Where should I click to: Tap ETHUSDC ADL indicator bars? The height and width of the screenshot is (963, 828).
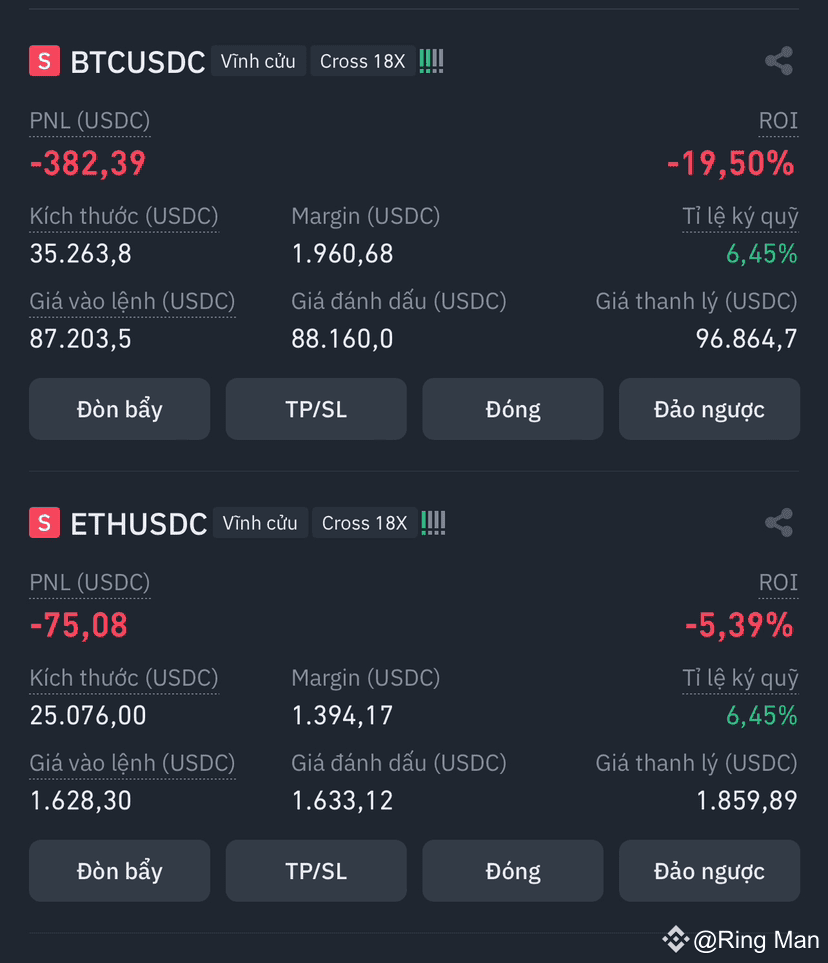point(433,523)
